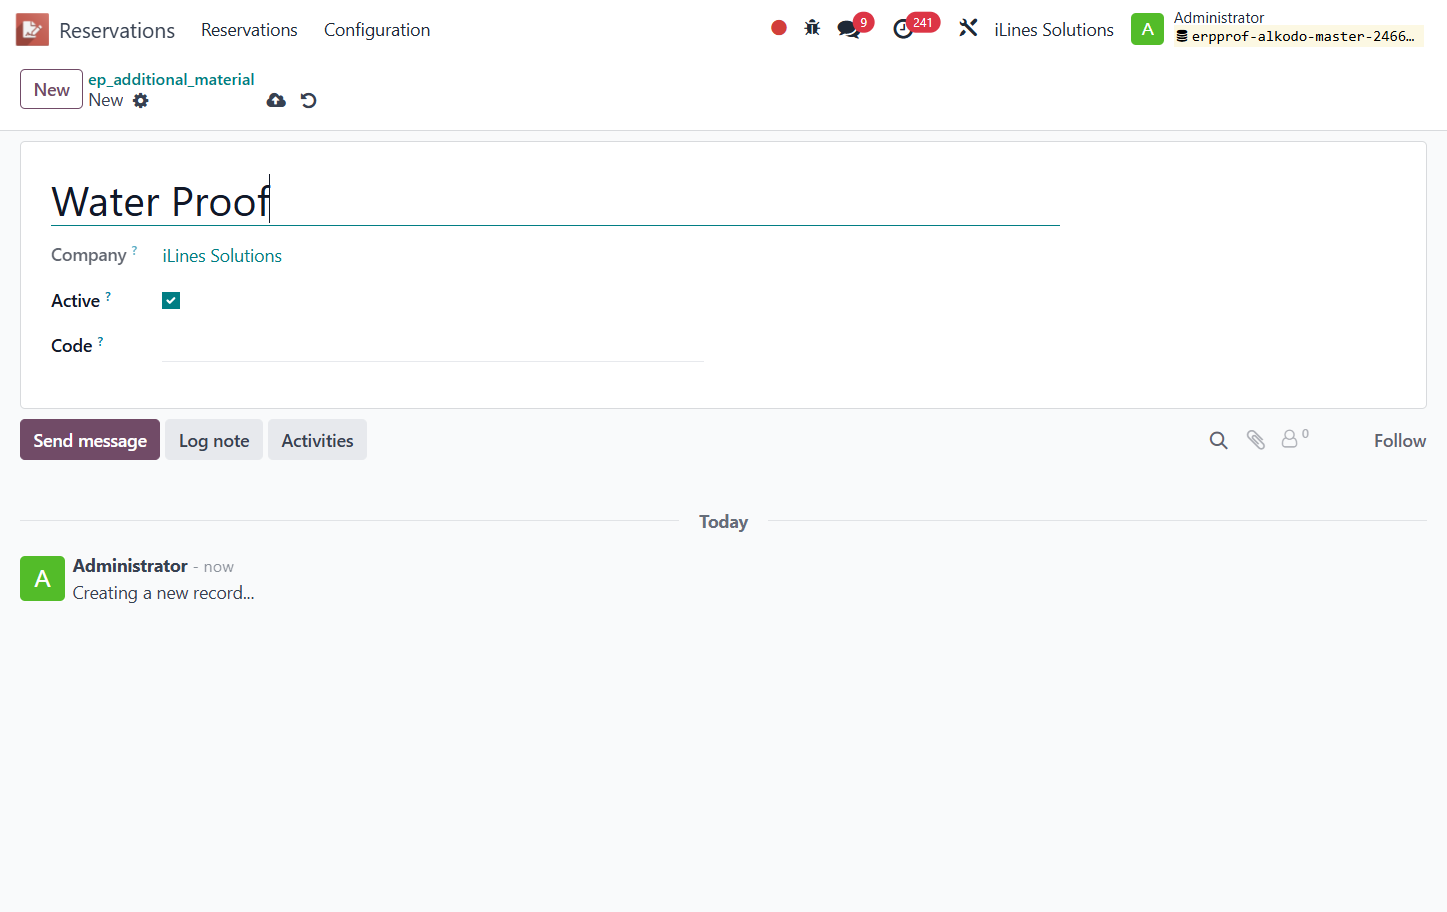Click the New record button
Image resolution: width=1447 pixels, height=912 pixels.
pyautogui.click(x=51, y=89)
